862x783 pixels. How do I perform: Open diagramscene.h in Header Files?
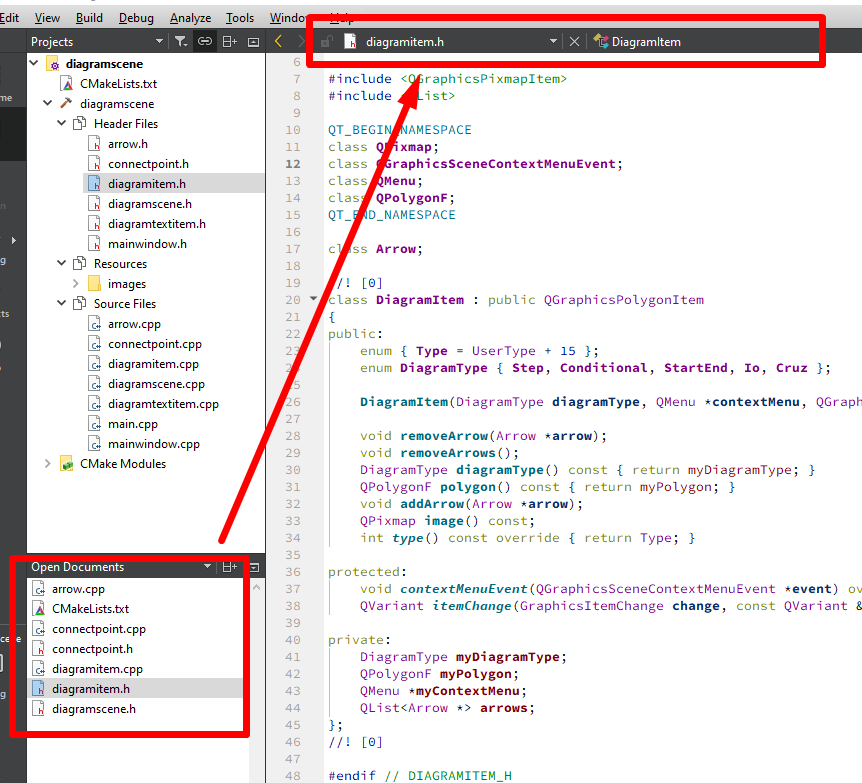click(150, 204)
